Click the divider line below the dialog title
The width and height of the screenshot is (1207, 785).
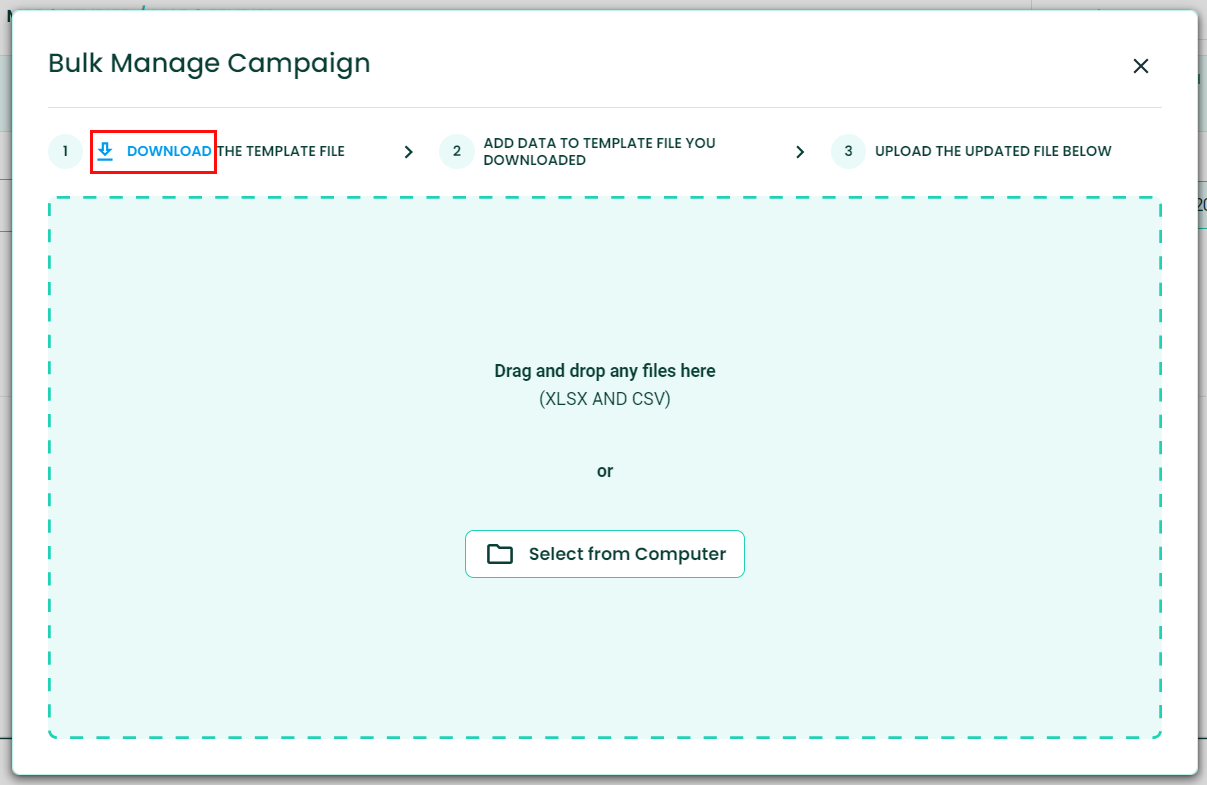click(x=605, y=107)
